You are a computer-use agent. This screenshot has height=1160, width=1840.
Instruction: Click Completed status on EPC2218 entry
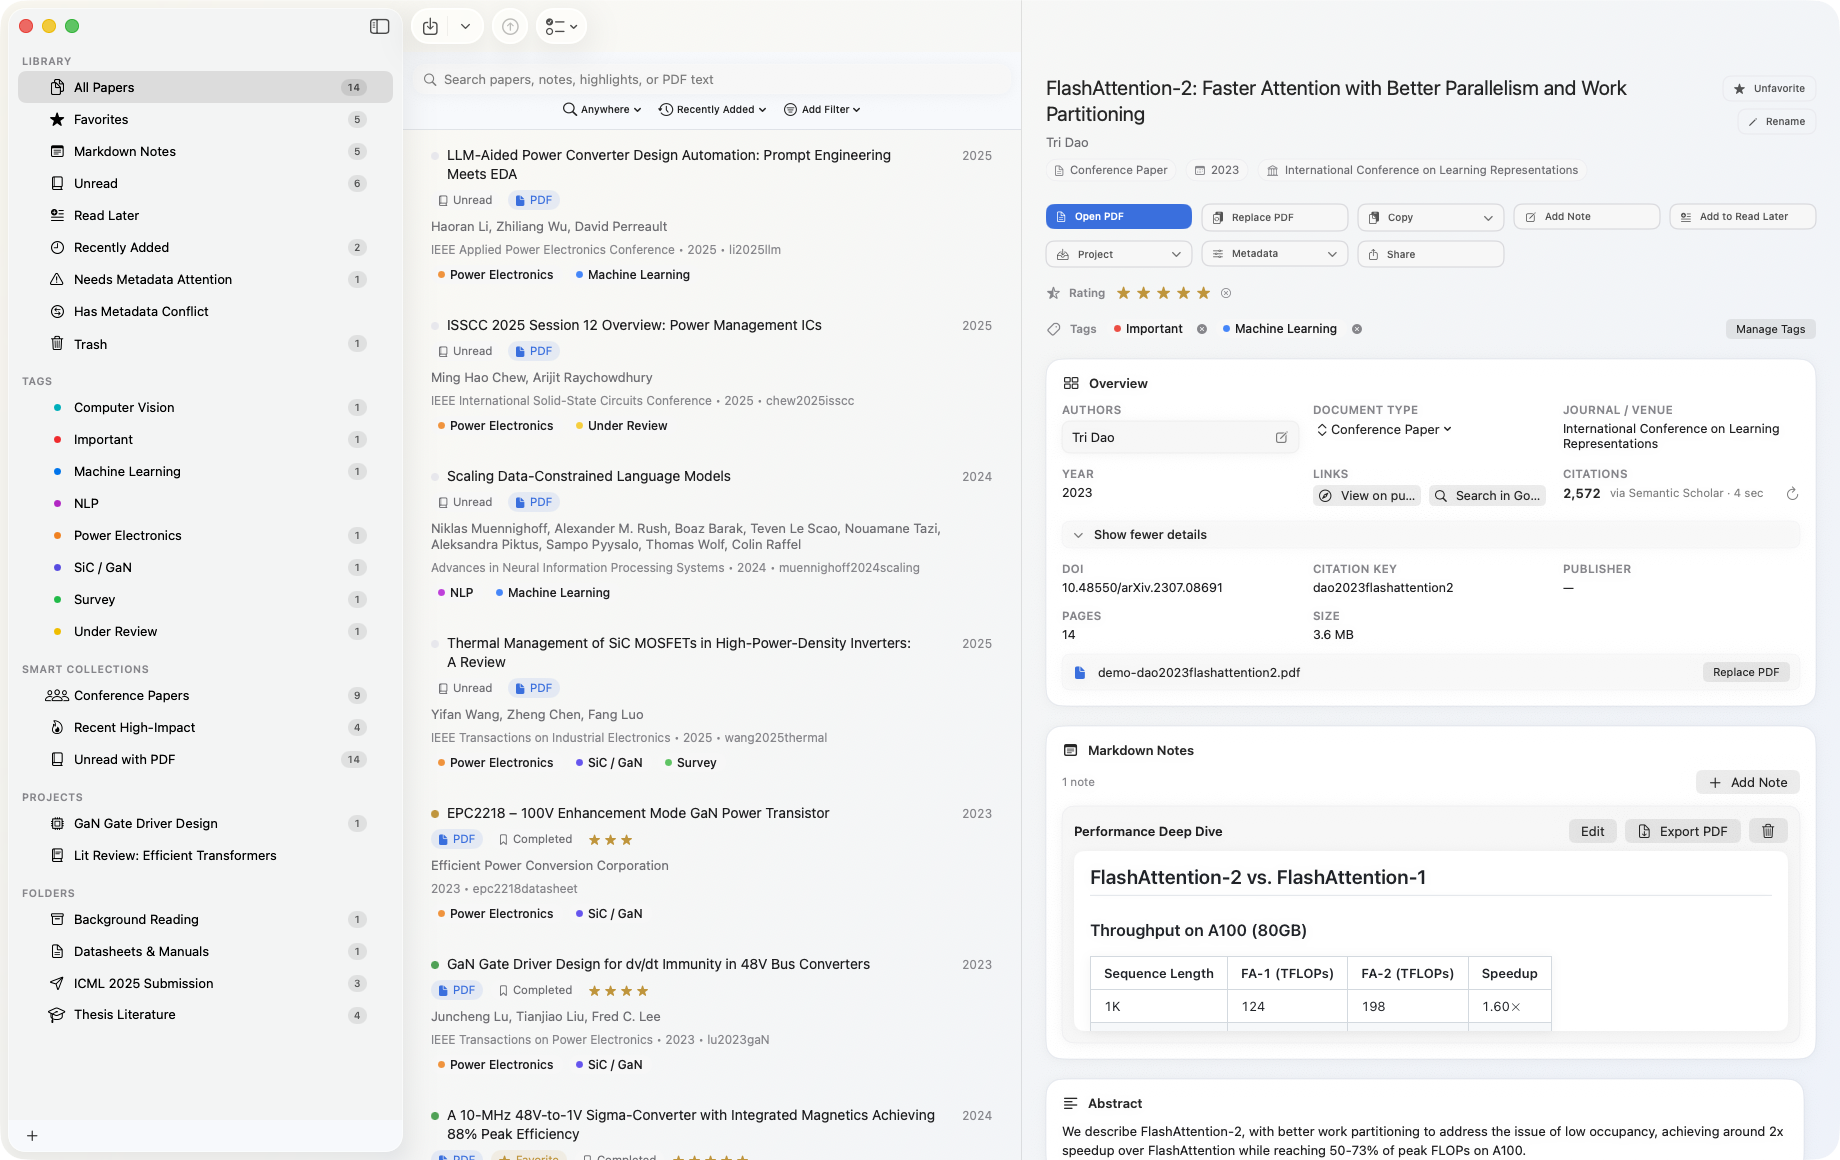coord(535,839)
